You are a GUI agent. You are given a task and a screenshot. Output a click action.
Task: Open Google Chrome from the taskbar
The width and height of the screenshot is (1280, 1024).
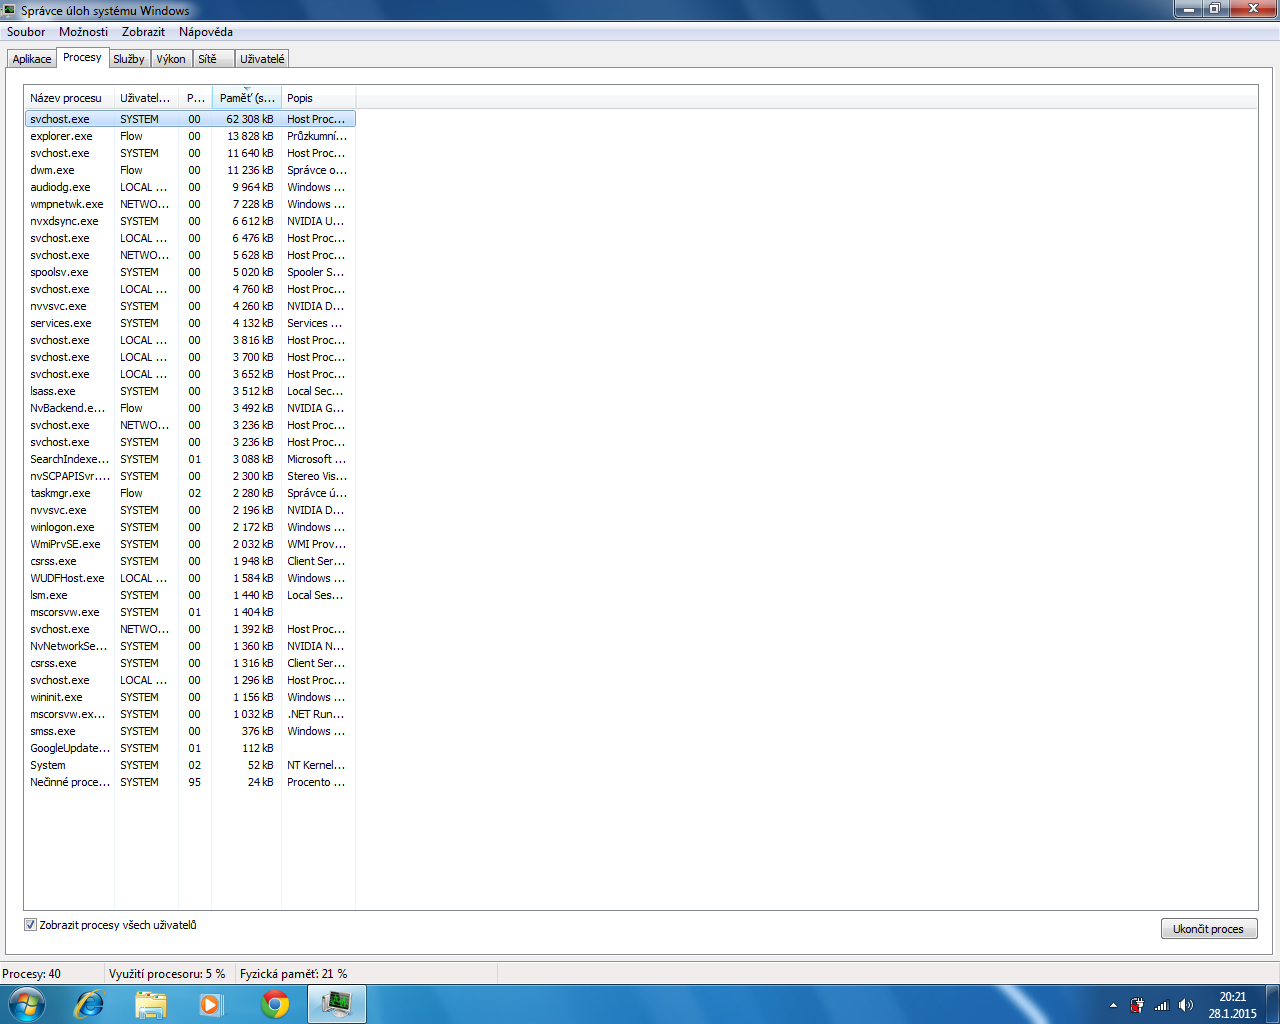click(x=274, y=1004)
